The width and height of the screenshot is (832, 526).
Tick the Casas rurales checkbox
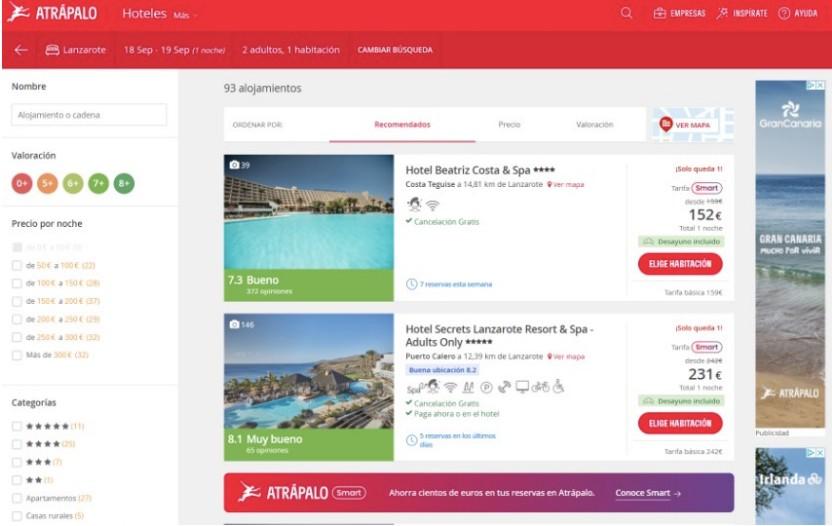[x=17, y=516]
